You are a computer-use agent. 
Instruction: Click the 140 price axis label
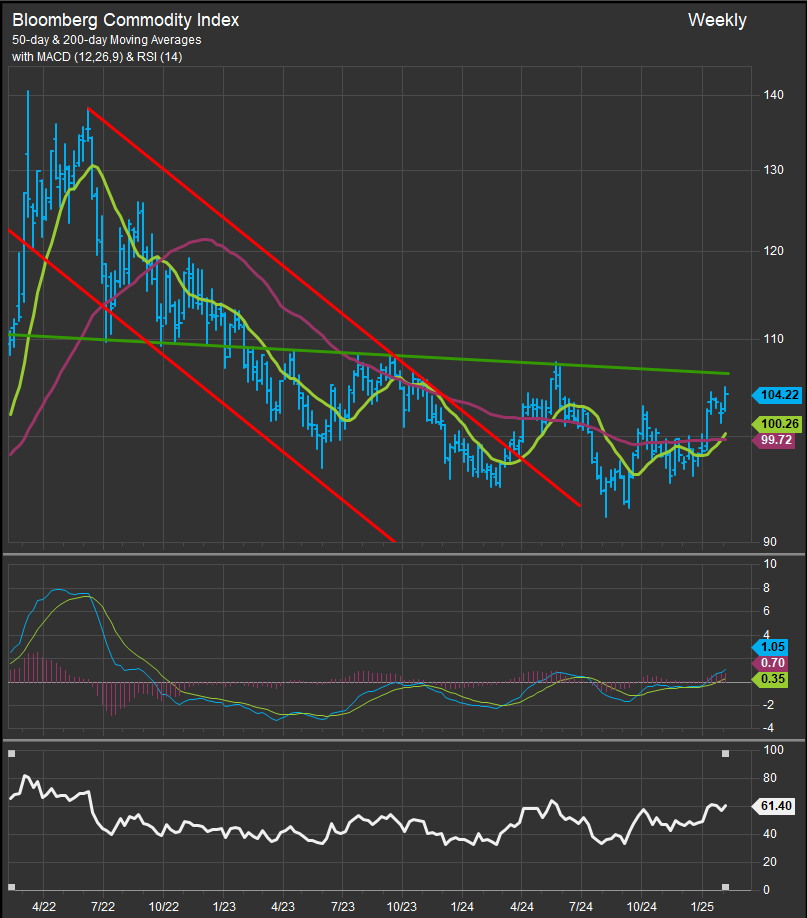(773, 95)
